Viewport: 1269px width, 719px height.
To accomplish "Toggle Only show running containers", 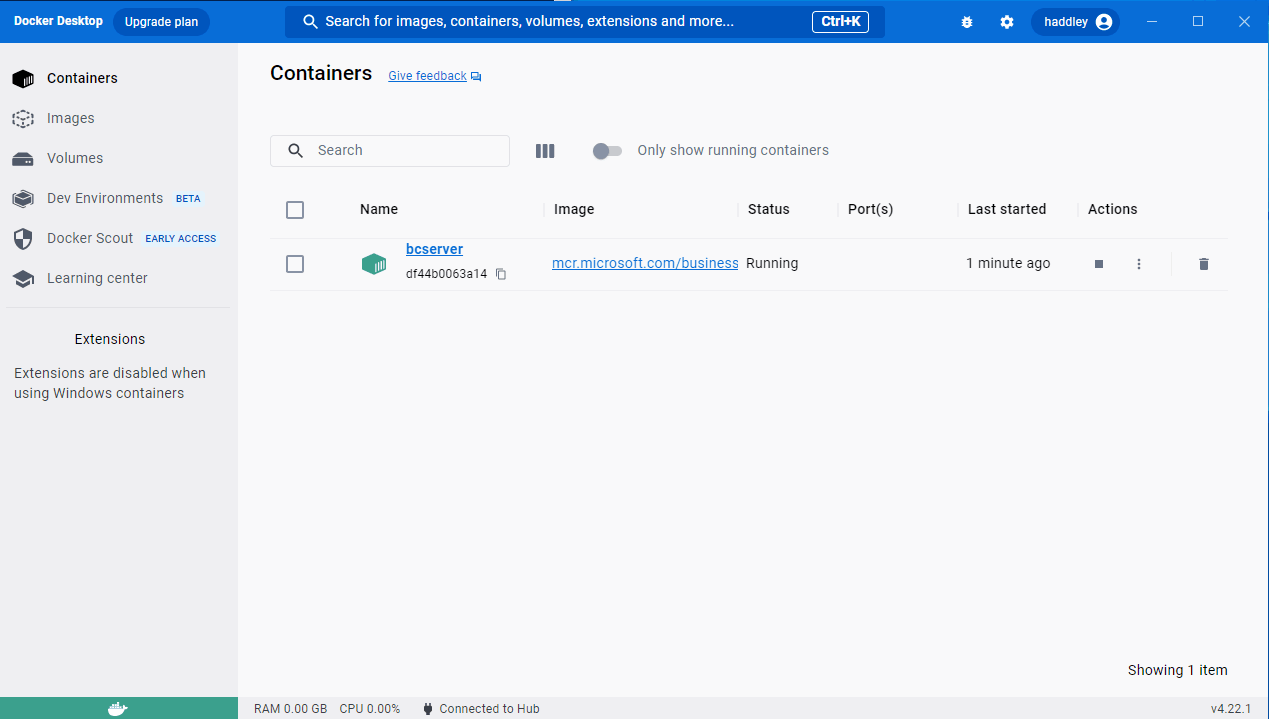I will (x=607, y=151).
